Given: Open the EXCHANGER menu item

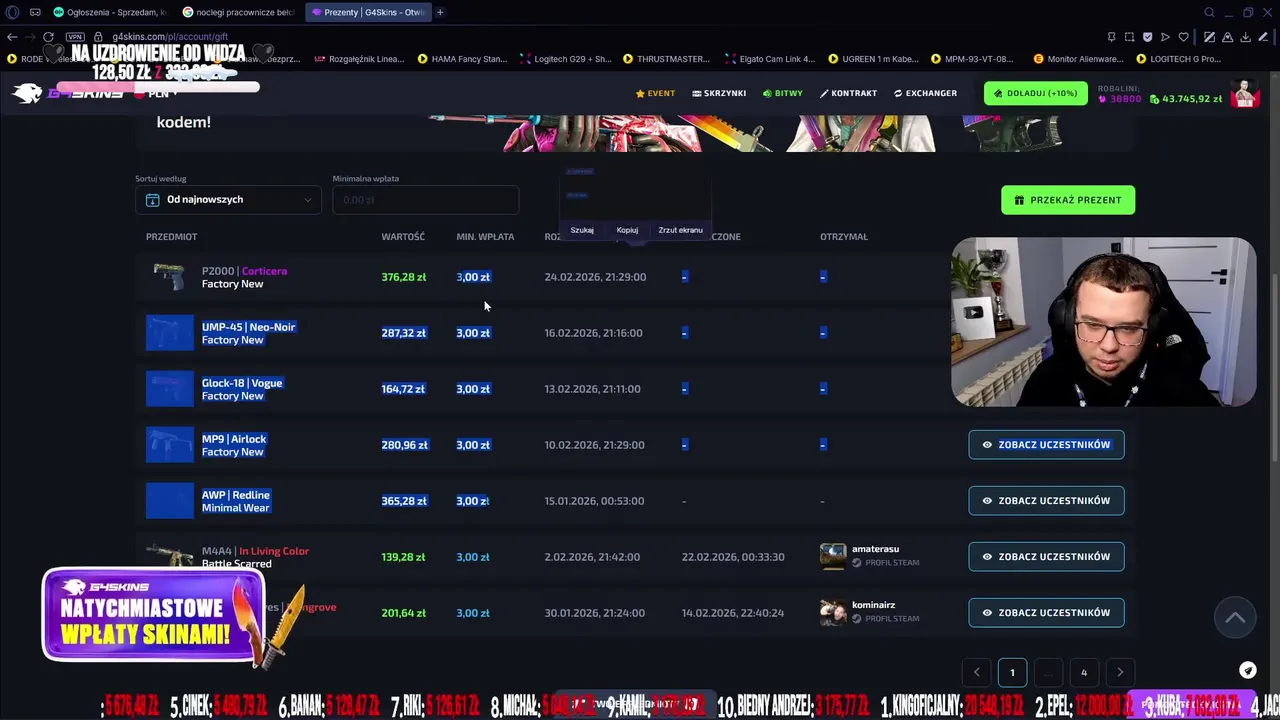Looking at the screenshot, I should tap(925, 93).
